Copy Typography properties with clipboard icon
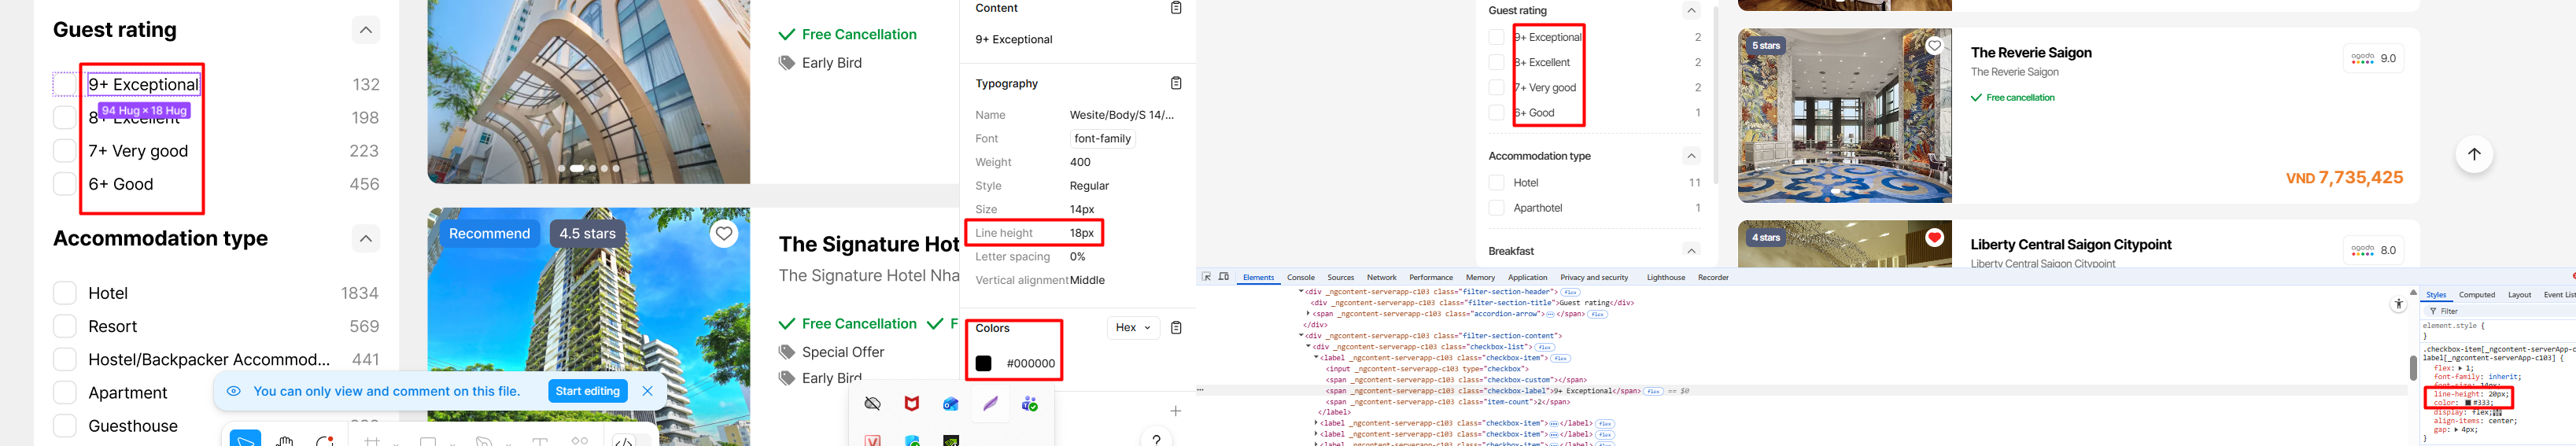The height and width of the screenshot is (446, 2576). point(1176,83)
